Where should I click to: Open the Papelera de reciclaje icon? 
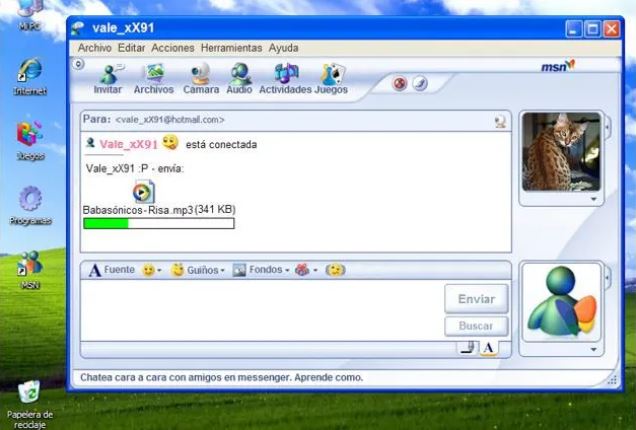click(30, 404)
